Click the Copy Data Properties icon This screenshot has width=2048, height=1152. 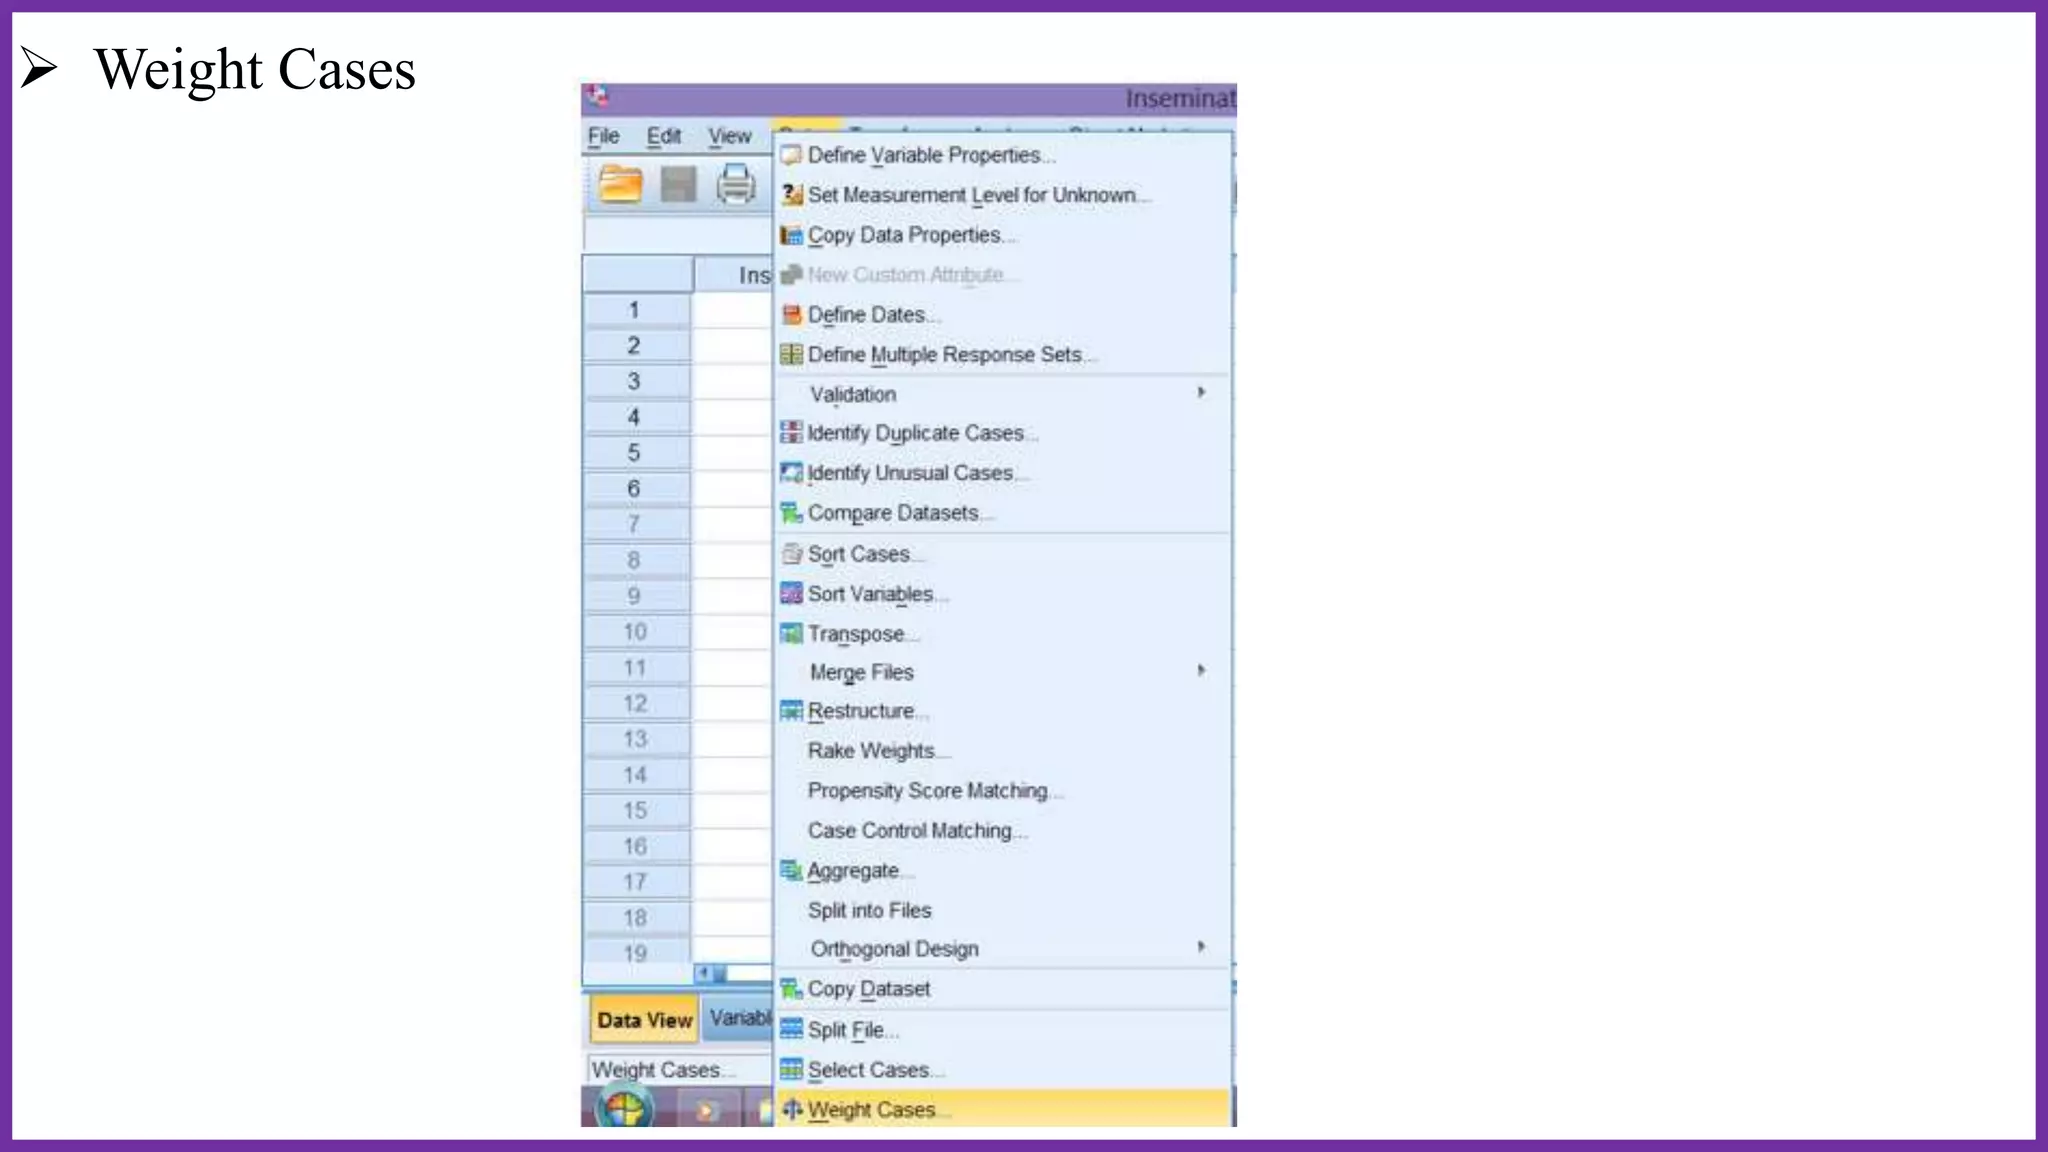point(791,235)
